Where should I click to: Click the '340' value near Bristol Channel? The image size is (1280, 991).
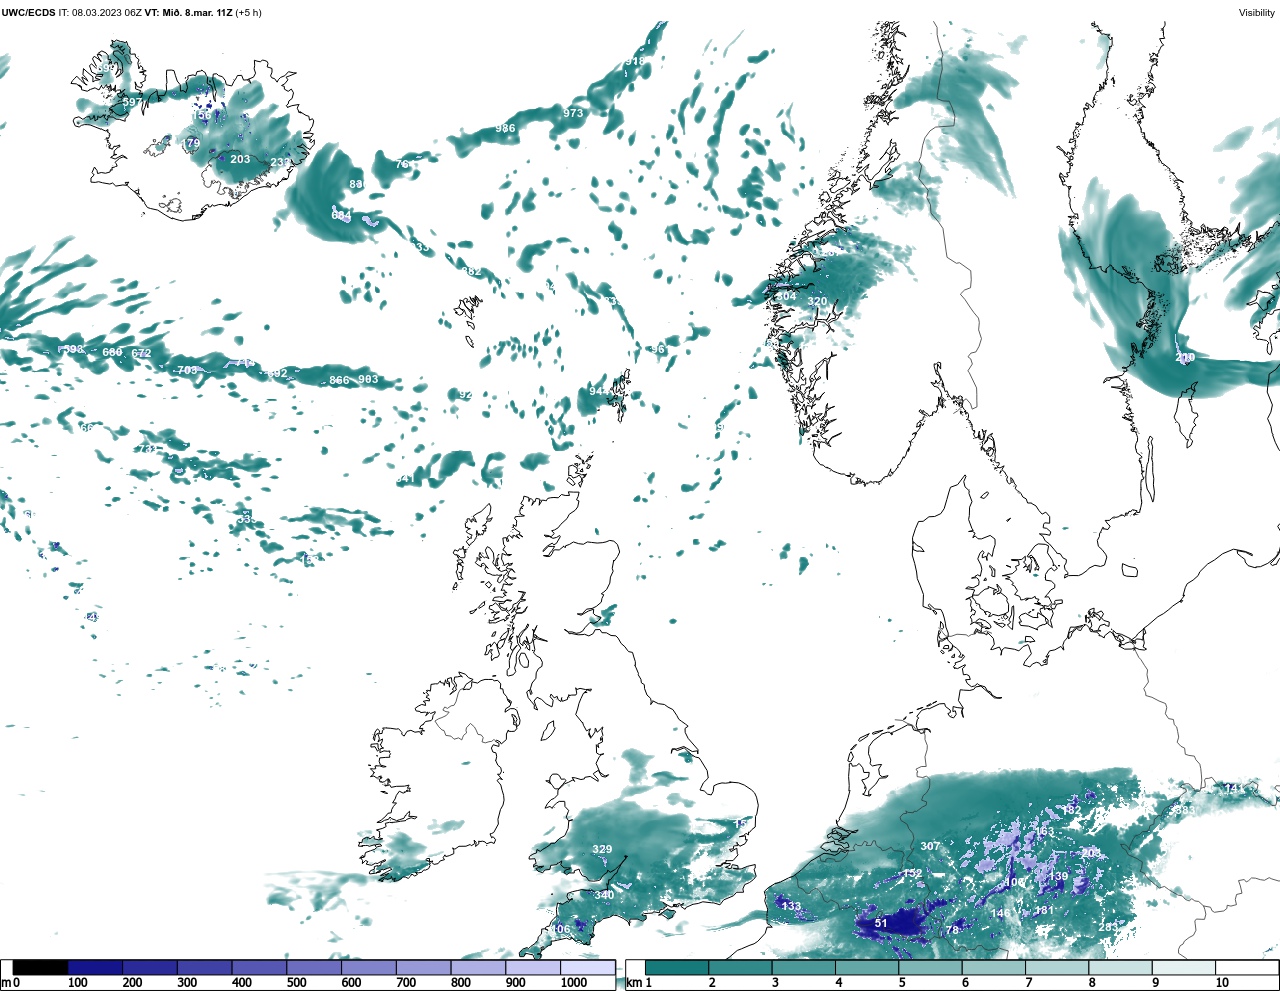(604, 895)
